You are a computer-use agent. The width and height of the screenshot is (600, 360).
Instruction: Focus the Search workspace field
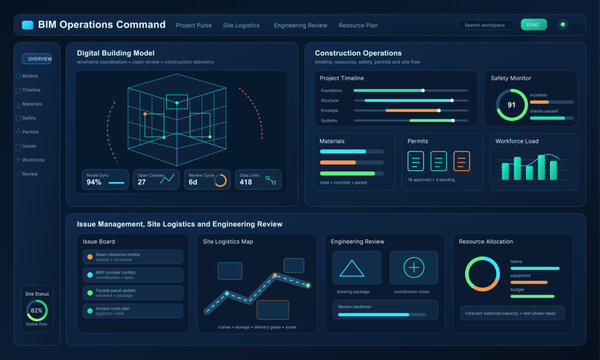[x=485, y=25]
